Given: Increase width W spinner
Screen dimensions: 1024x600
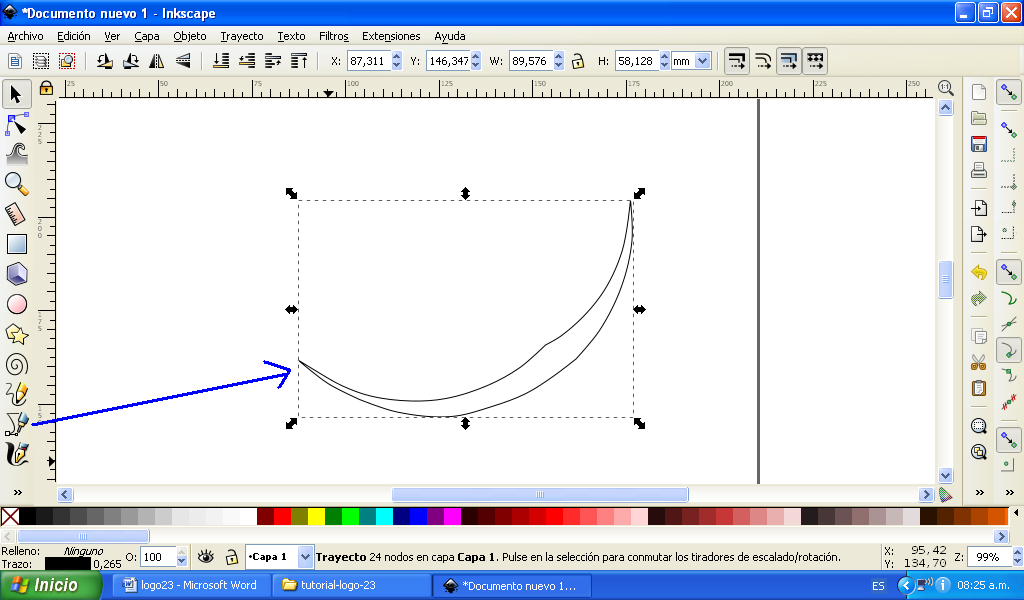Looking at the screenshot, I should pyautogui.click(x=558, y=57).
